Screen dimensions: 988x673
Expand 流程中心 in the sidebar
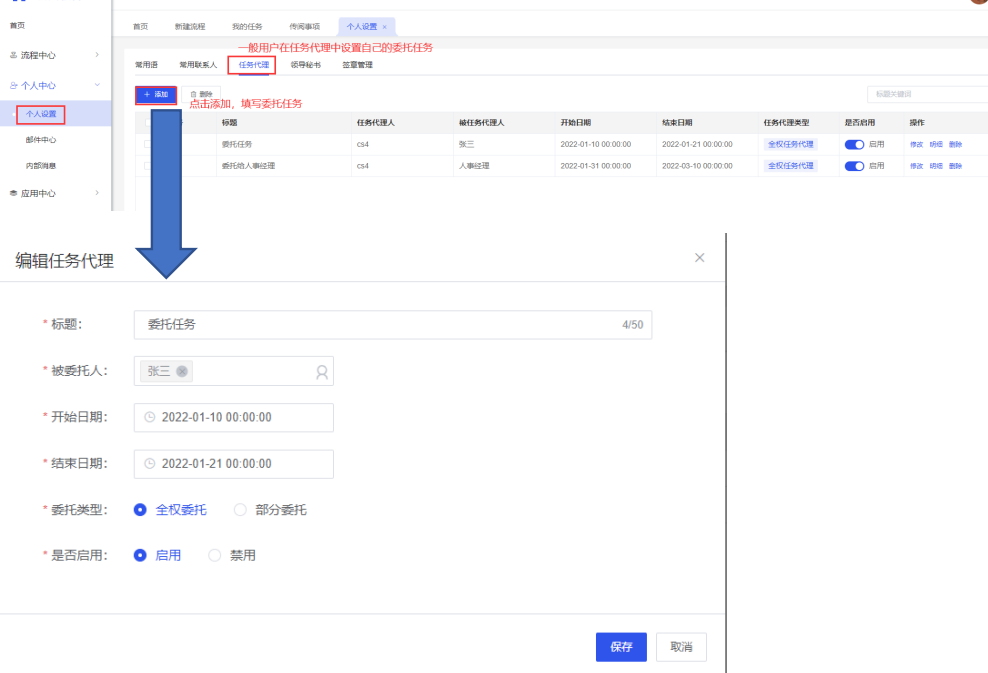click(54, 55)
